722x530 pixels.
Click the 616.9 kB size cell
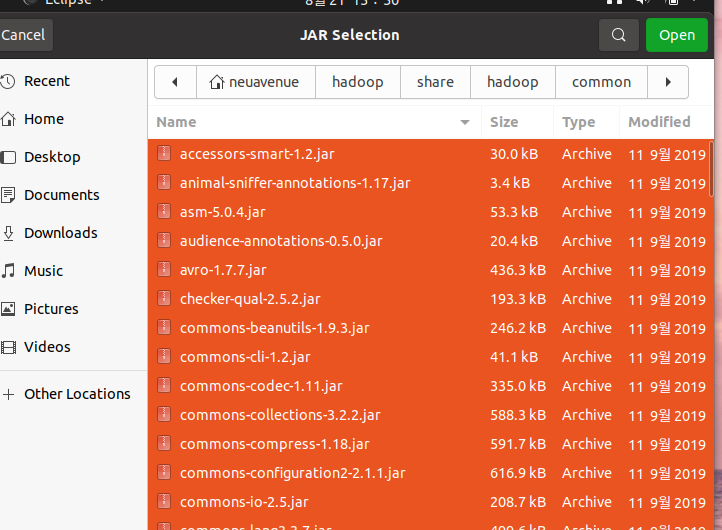[x=518, y=473]
